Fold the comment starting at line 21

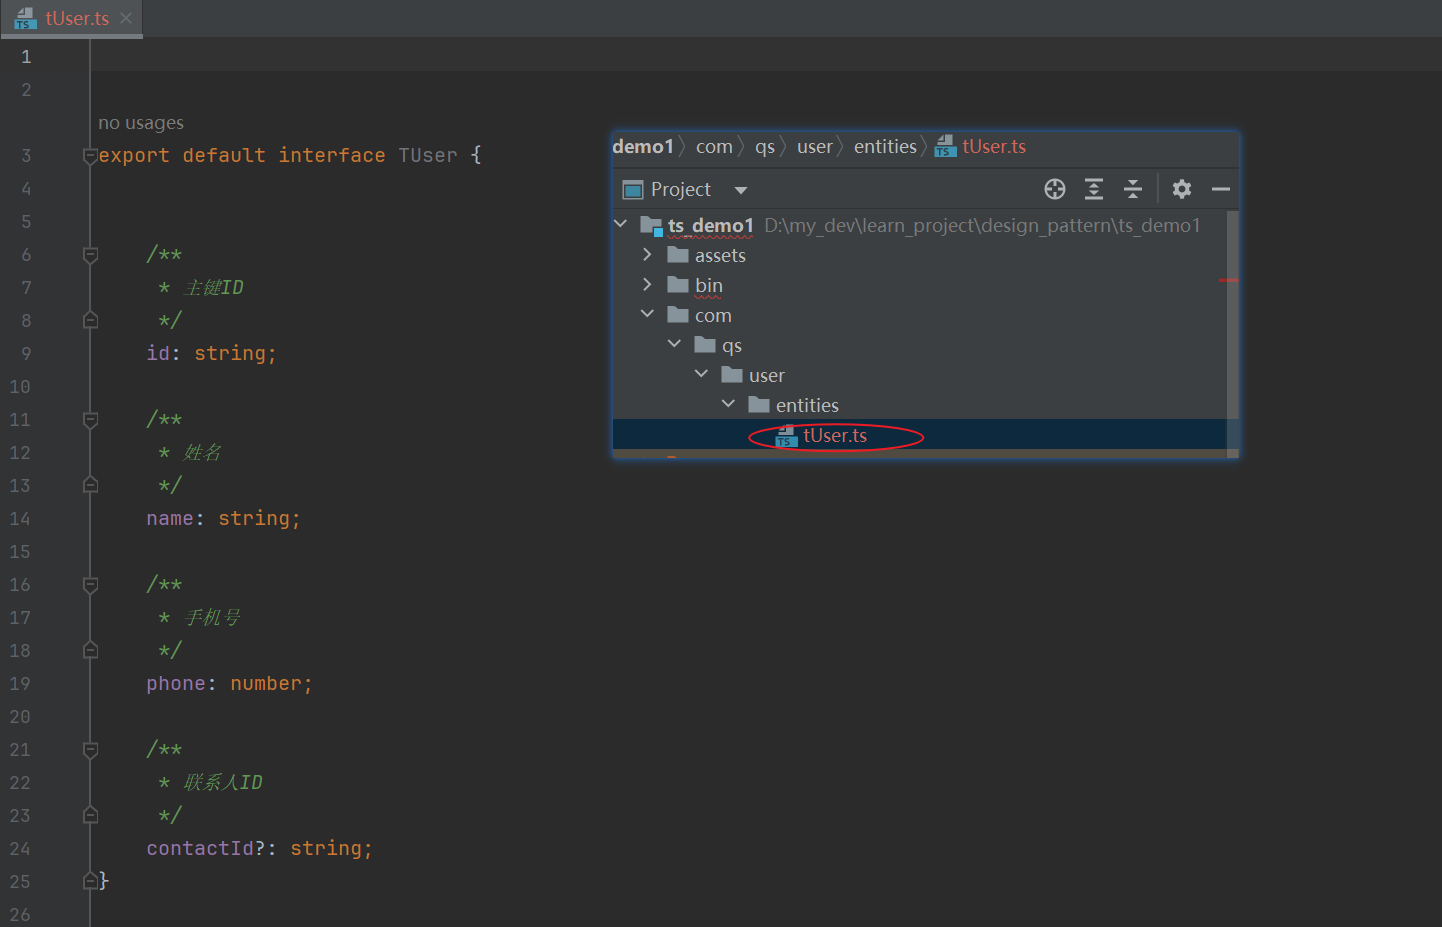pyautogui.click(x=90, y=750)
